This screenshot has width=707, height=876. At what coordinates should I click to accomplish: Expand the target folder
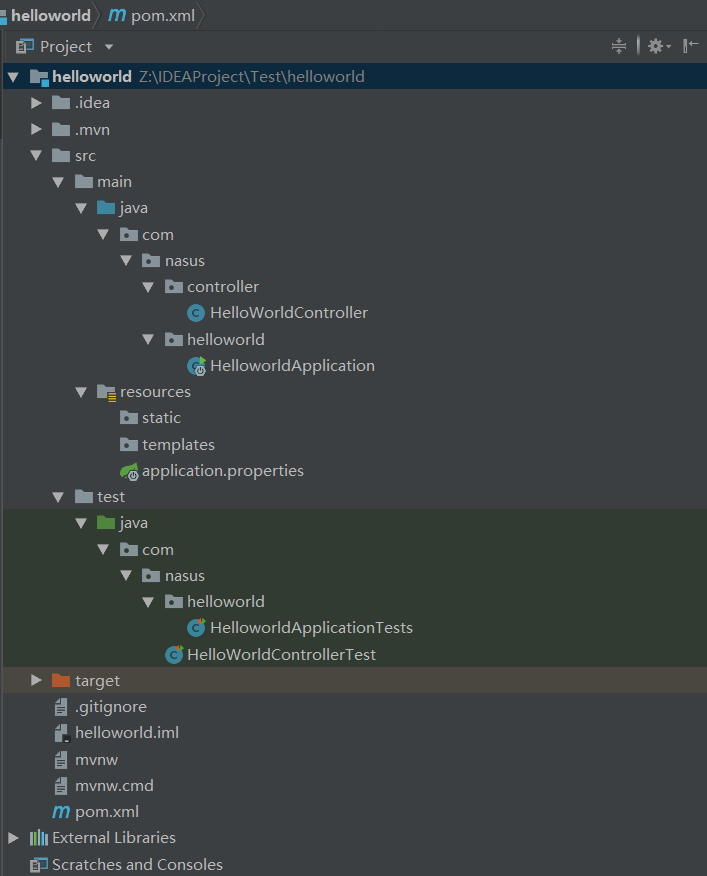36,679
